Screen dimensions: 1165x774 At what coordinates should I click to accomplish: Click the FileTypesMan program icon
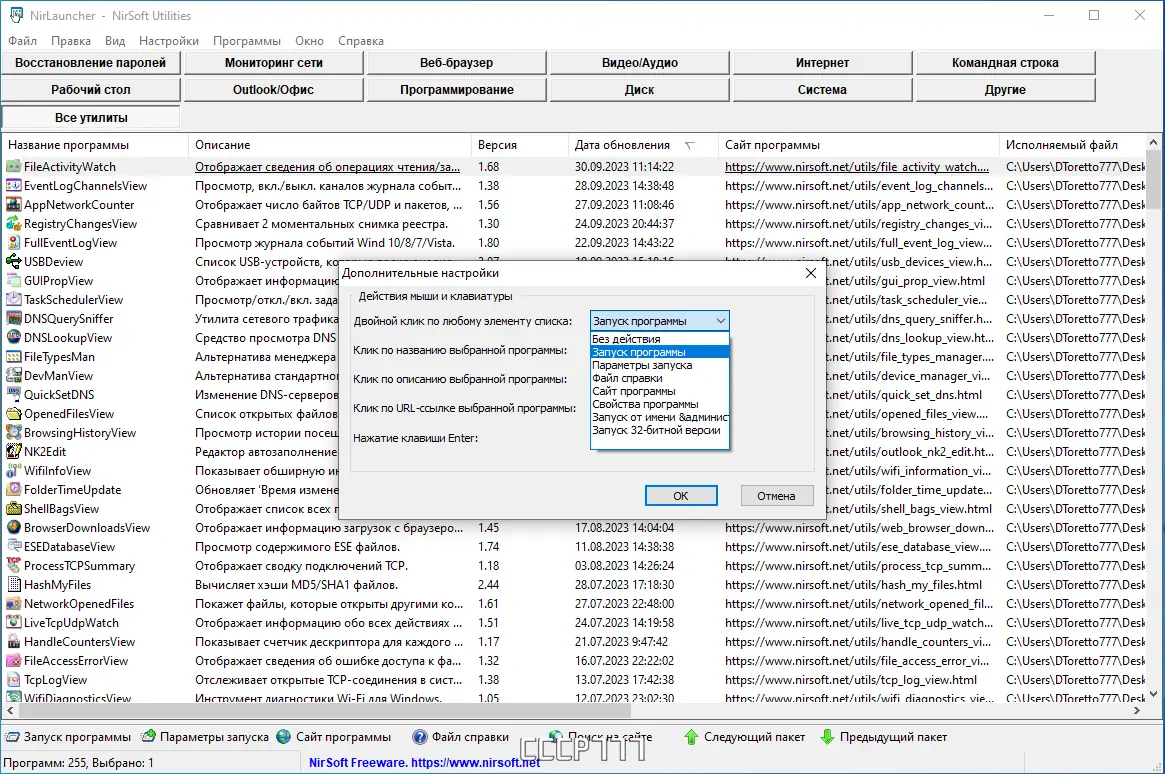coord(13,357)
